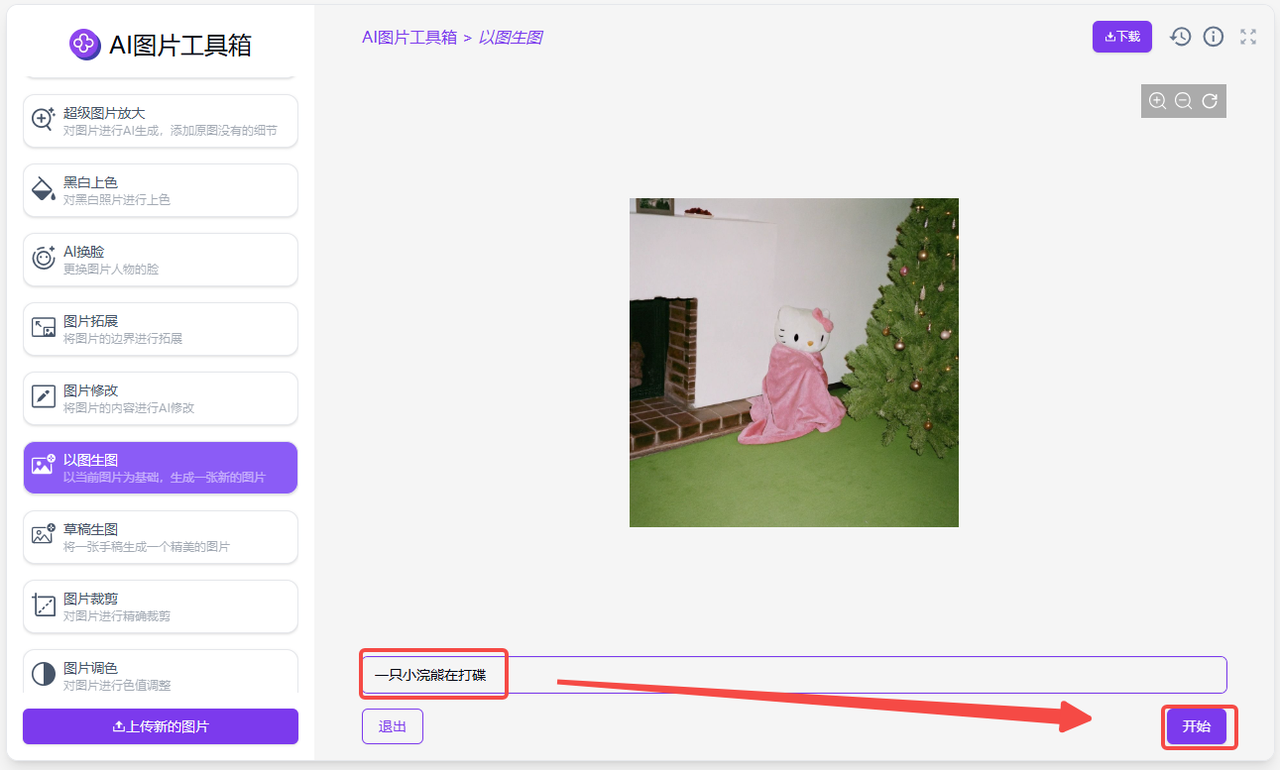Select the AI换脸 tool

click(x=161, y=260)
